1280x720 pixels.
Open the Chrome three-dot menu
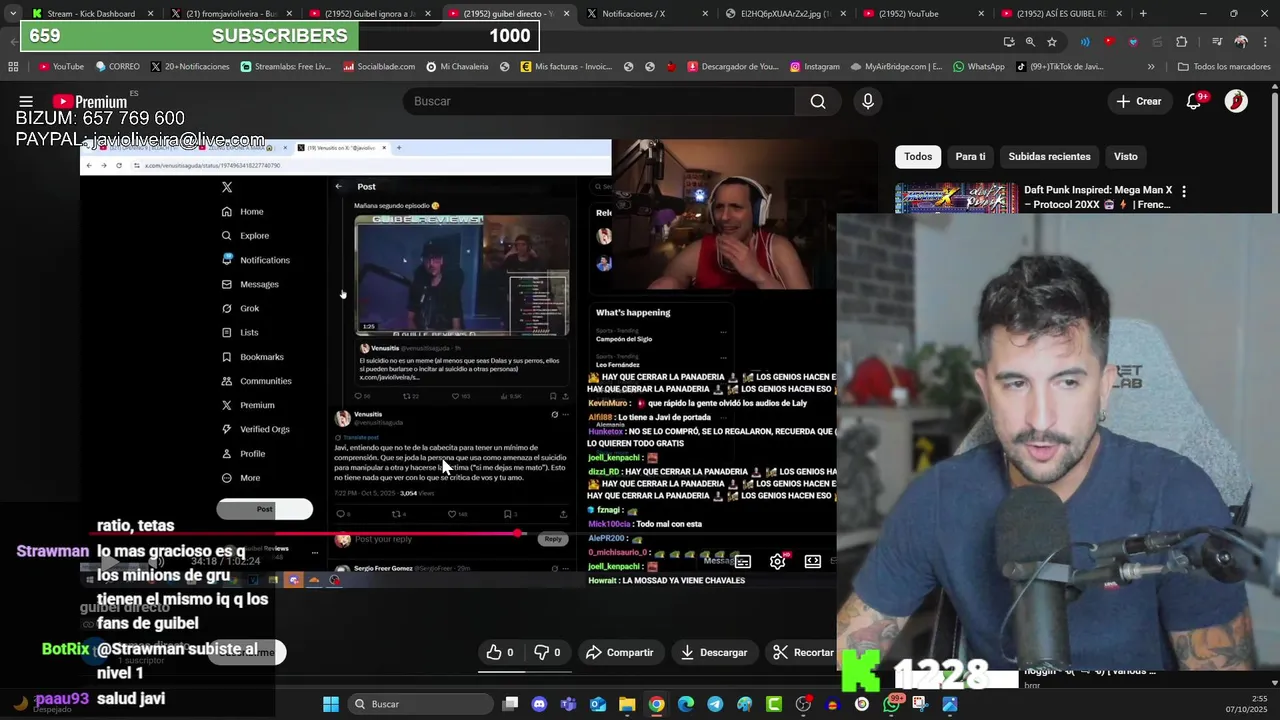[1265, 42]
